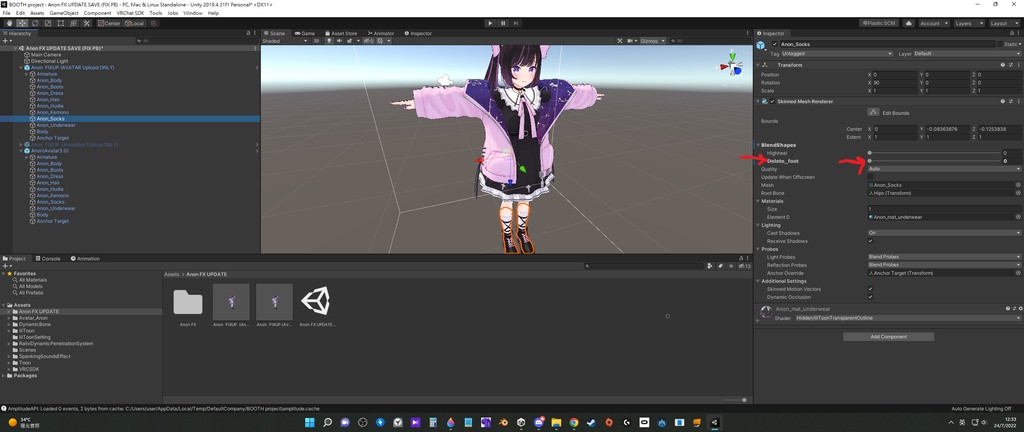The image size is (1024, 432).
Task: Select the Rotate tool in toolbar
Action: 35,23
